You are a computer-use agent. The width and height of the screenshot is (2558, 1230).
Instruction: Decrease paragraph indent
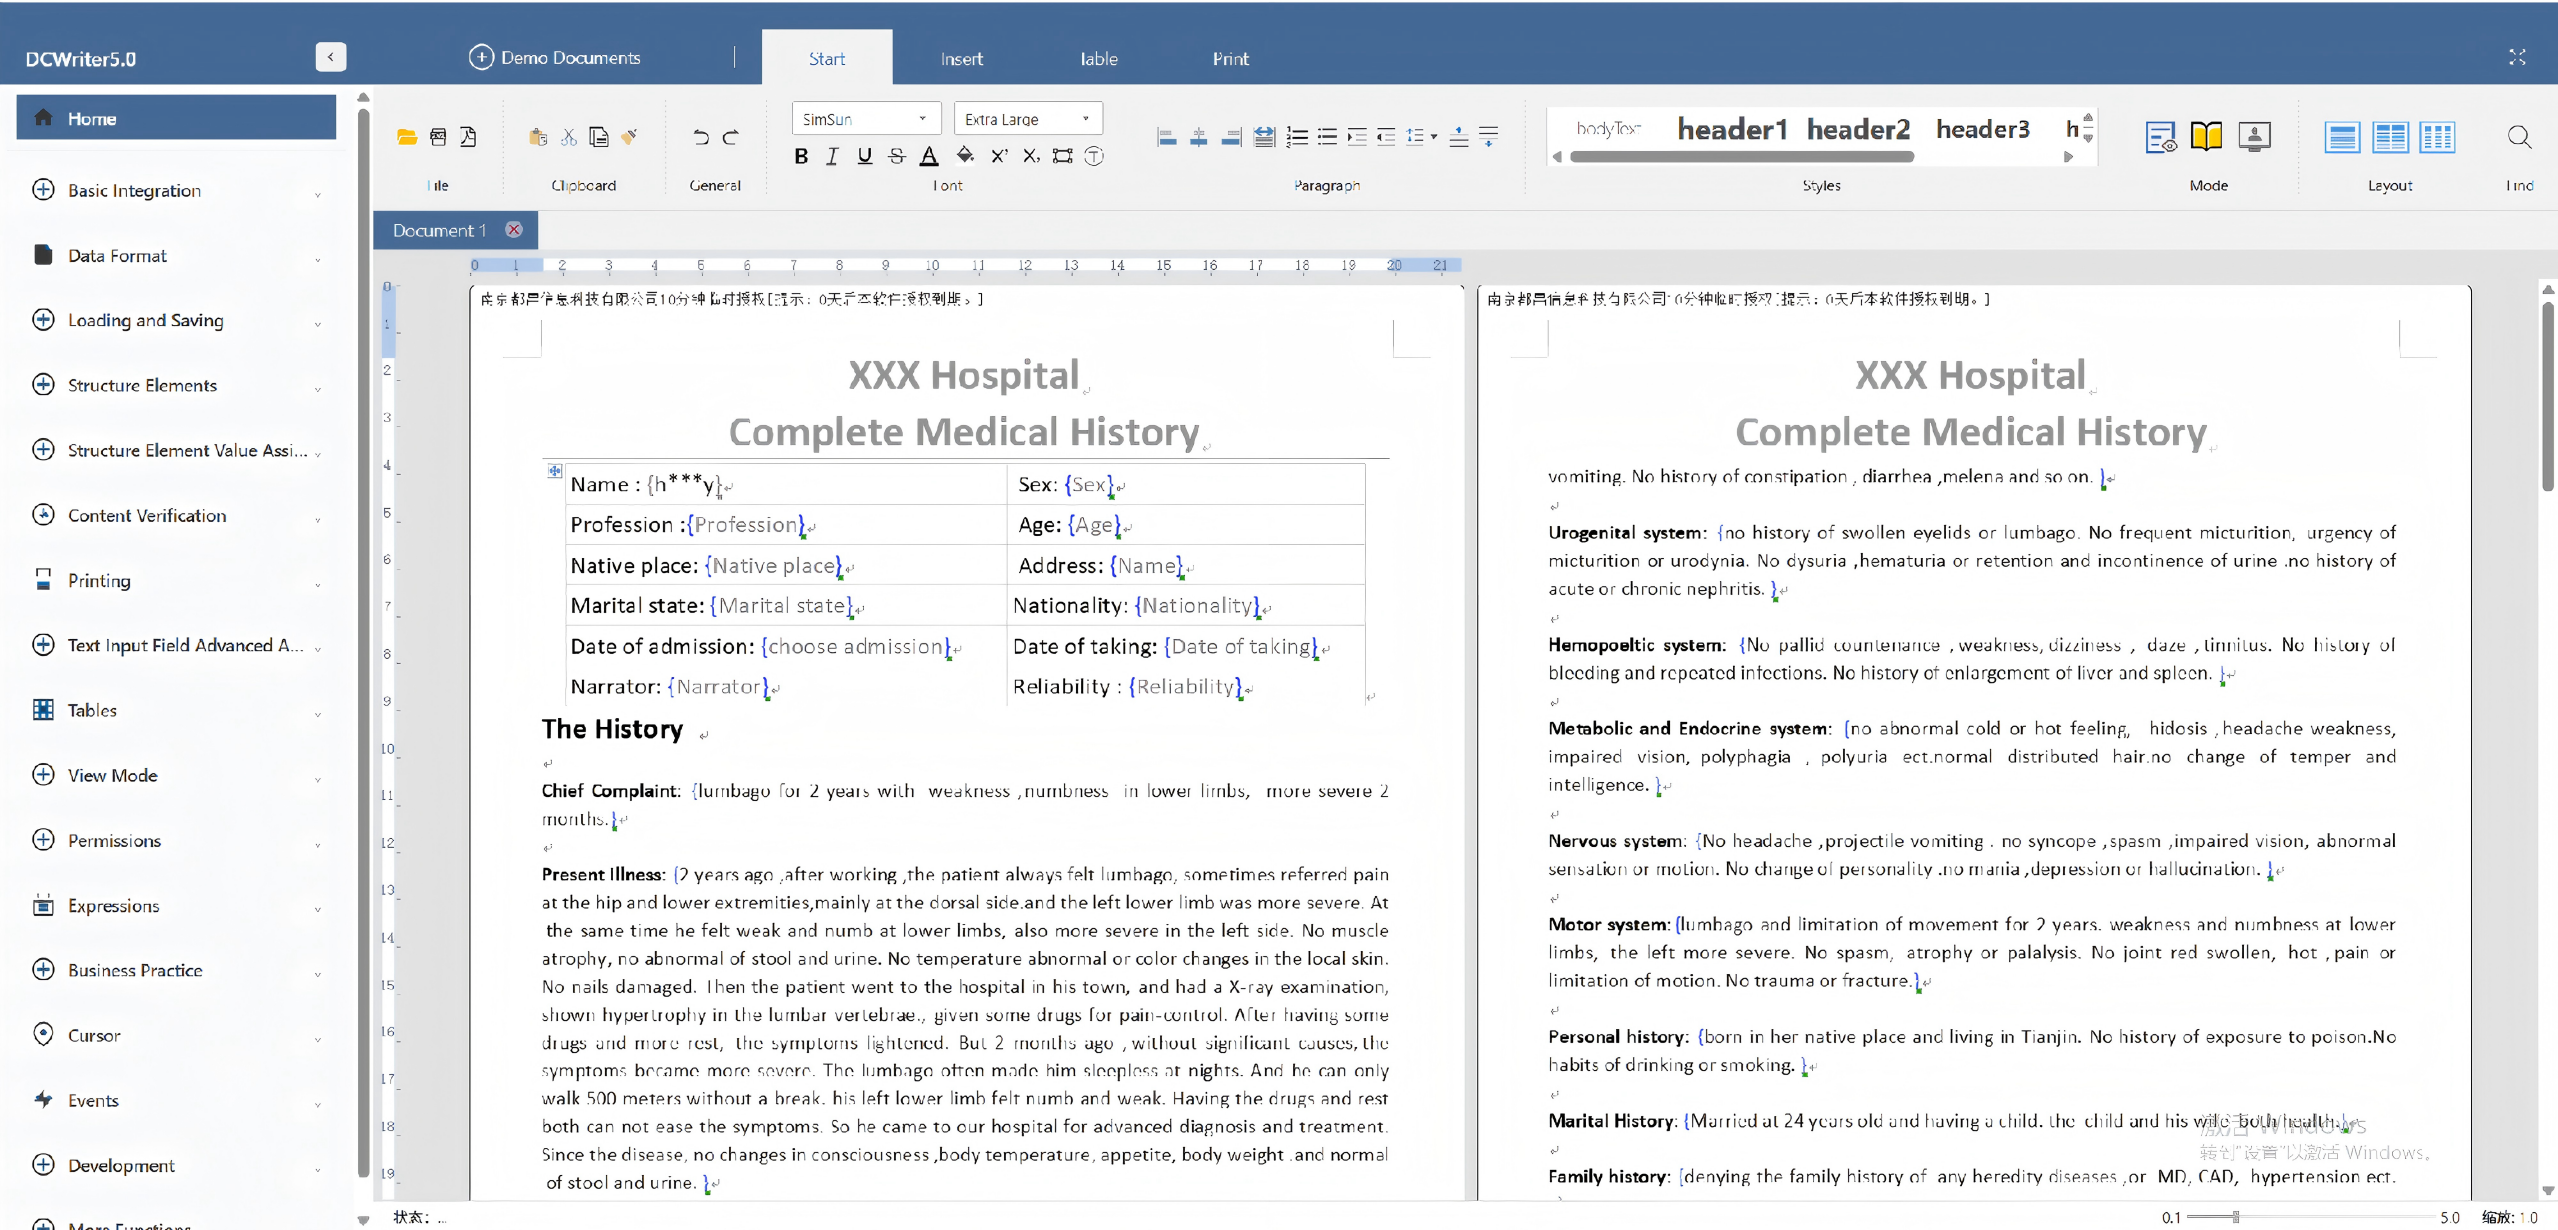(1386, 137)
